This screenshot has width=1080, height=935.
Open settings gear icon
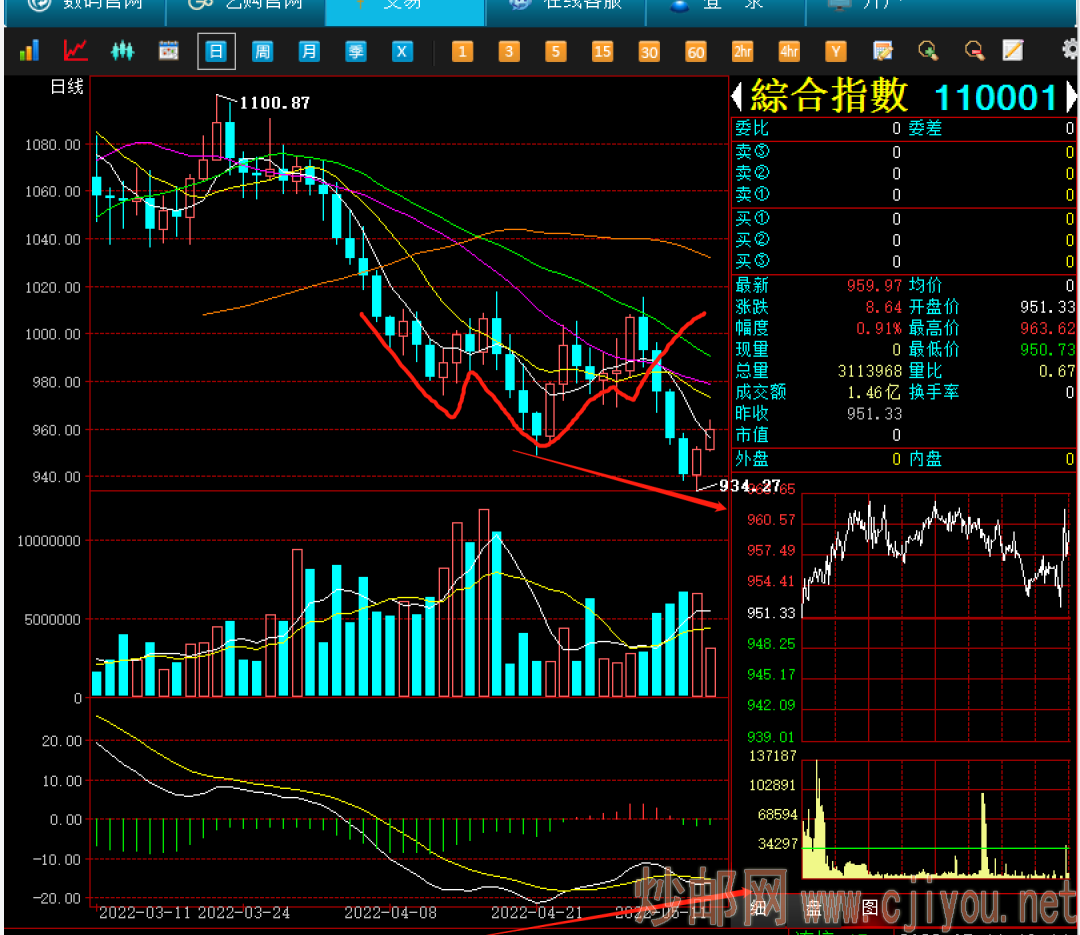click(1069, 50)
